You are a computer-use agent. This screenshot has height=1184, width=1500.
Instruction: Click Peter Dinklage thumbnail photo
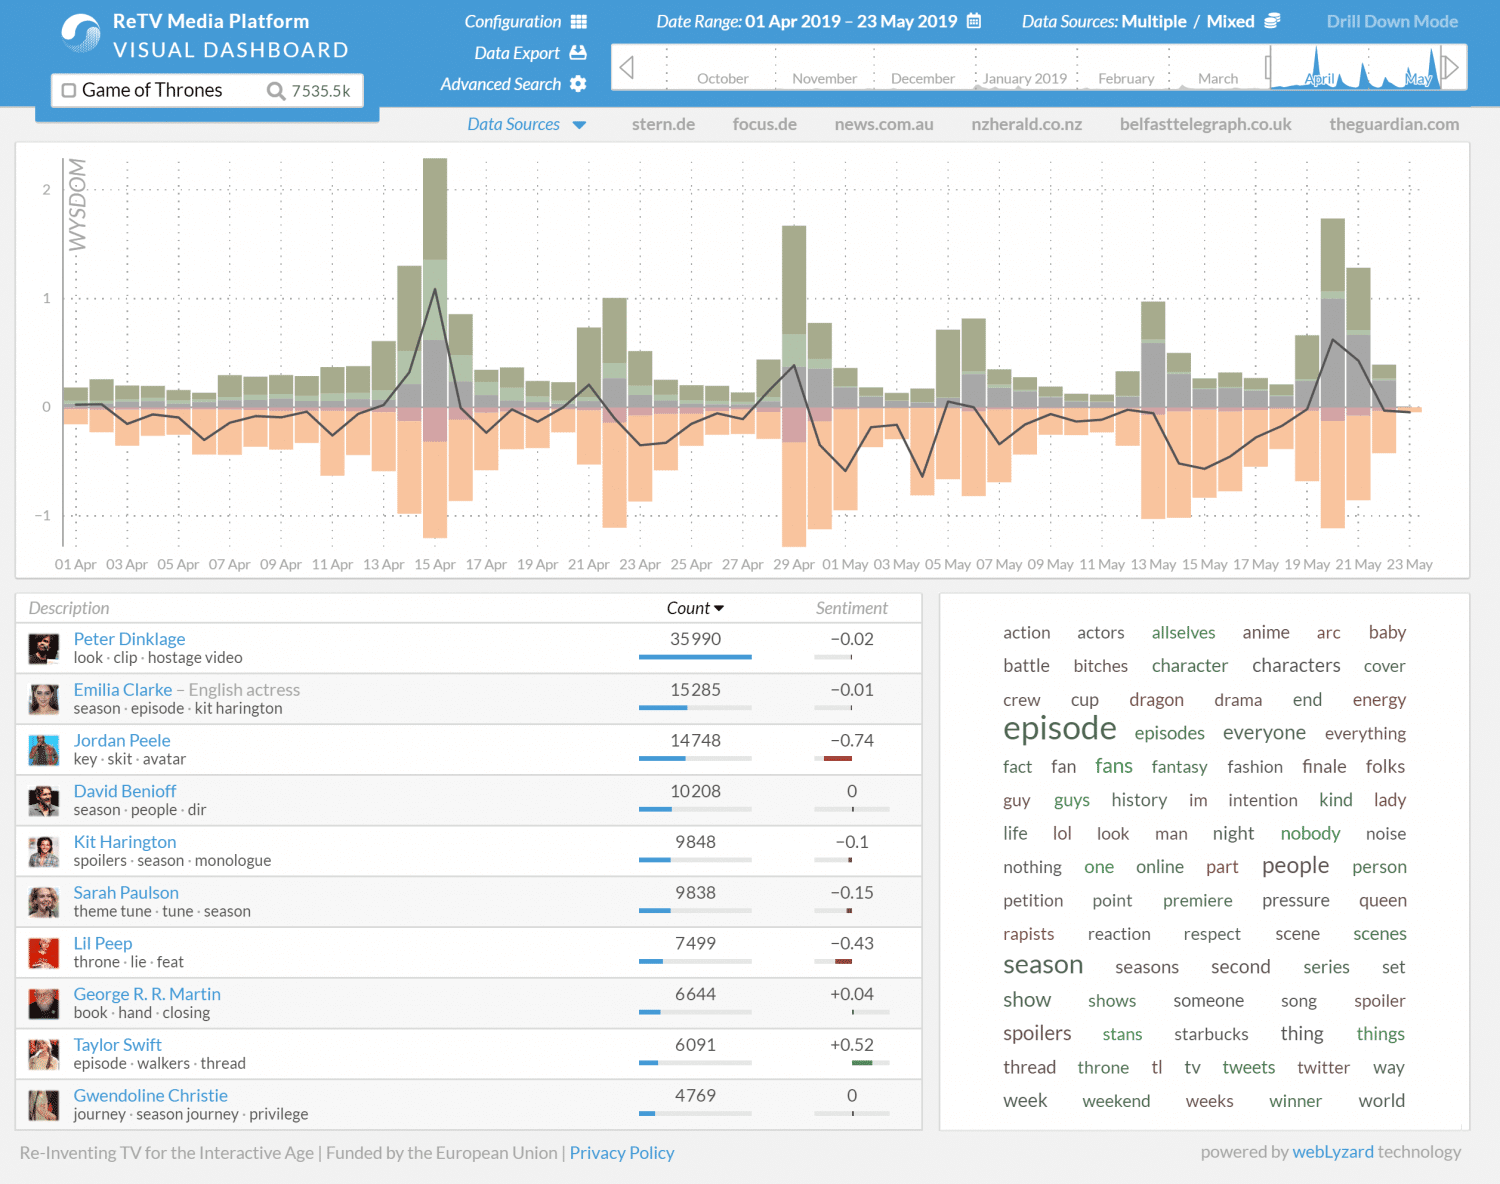click(44, 649)
